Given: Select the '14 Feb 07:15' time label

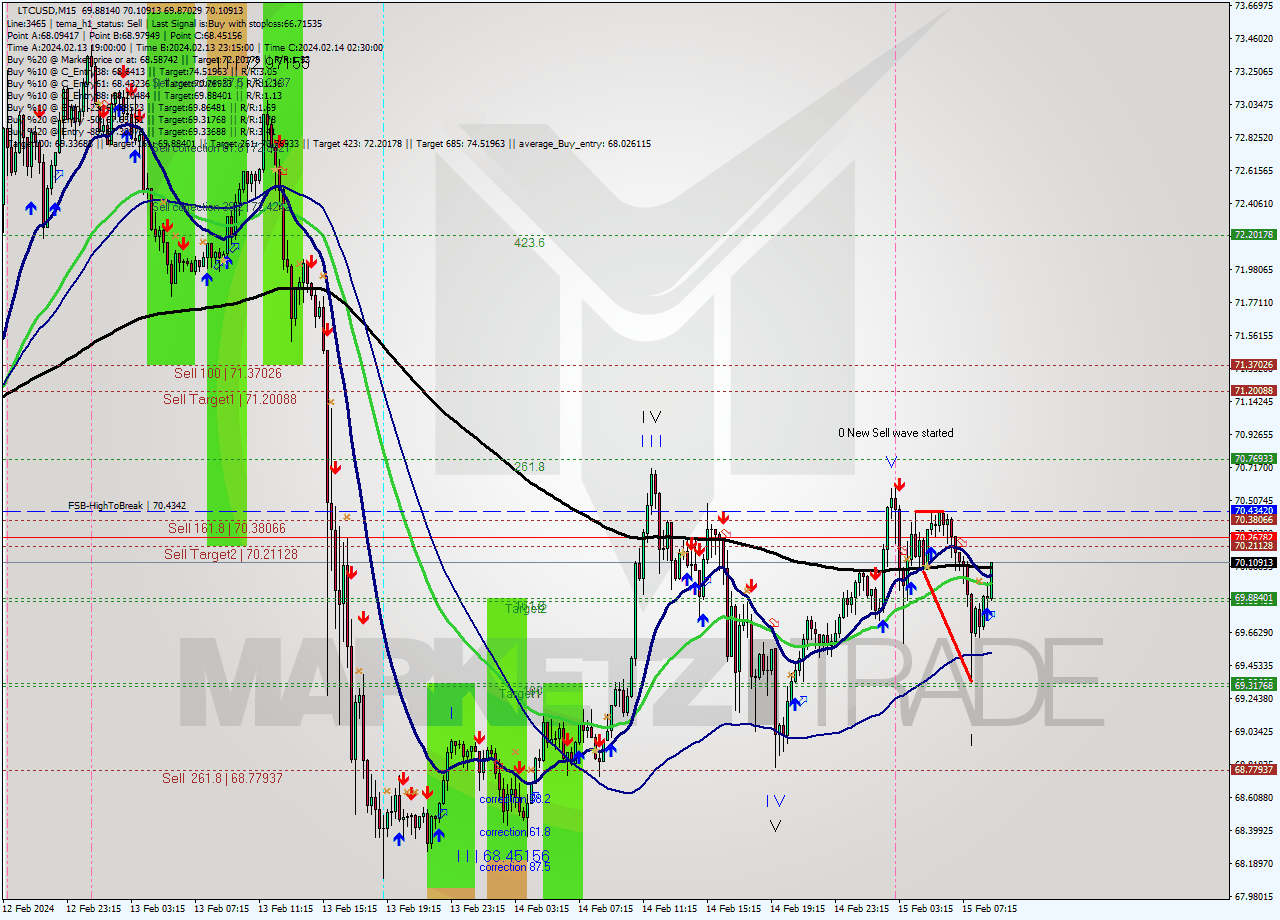Looking at the screenshot, I should [x=606, y=909].
